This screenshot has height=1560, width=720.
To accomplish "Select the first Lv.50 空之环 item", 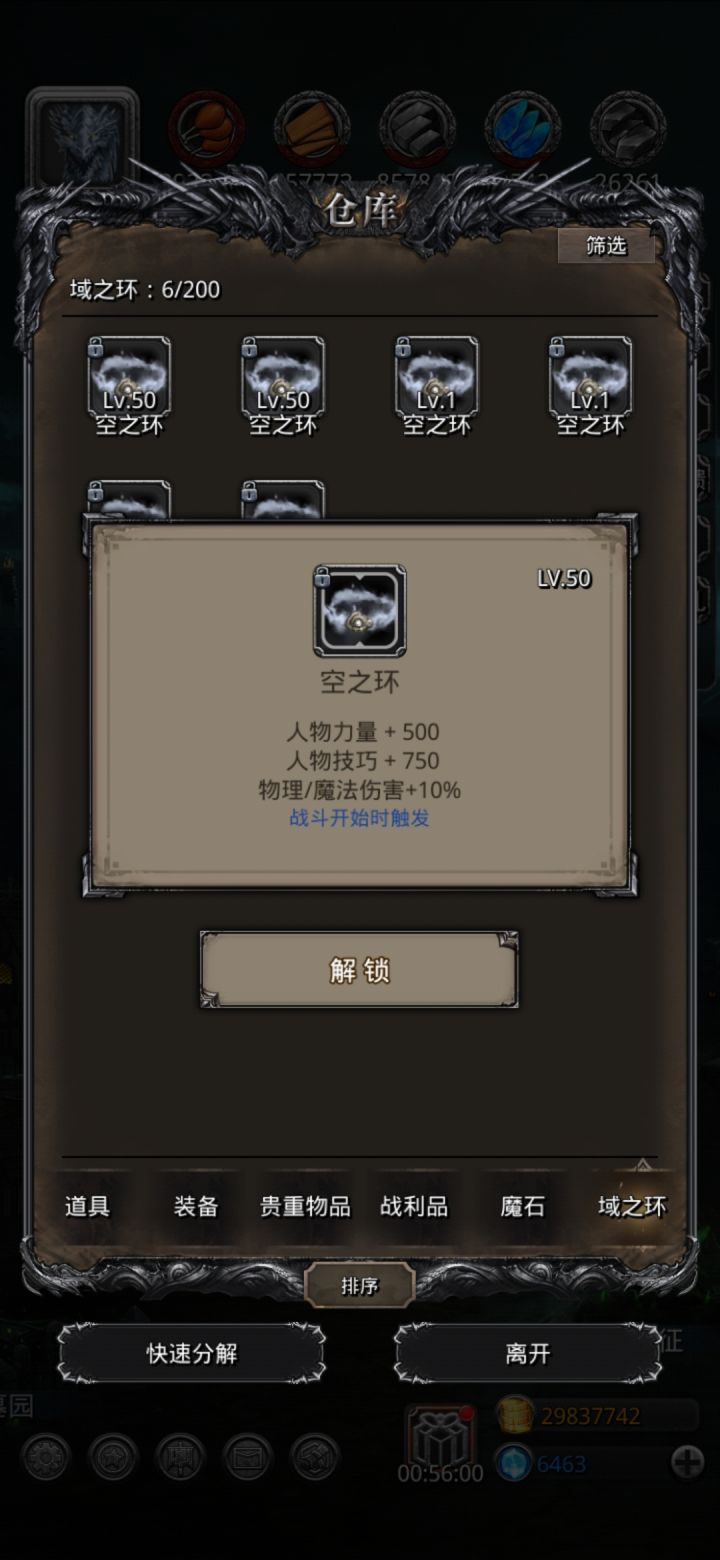I will click(129, 384).
